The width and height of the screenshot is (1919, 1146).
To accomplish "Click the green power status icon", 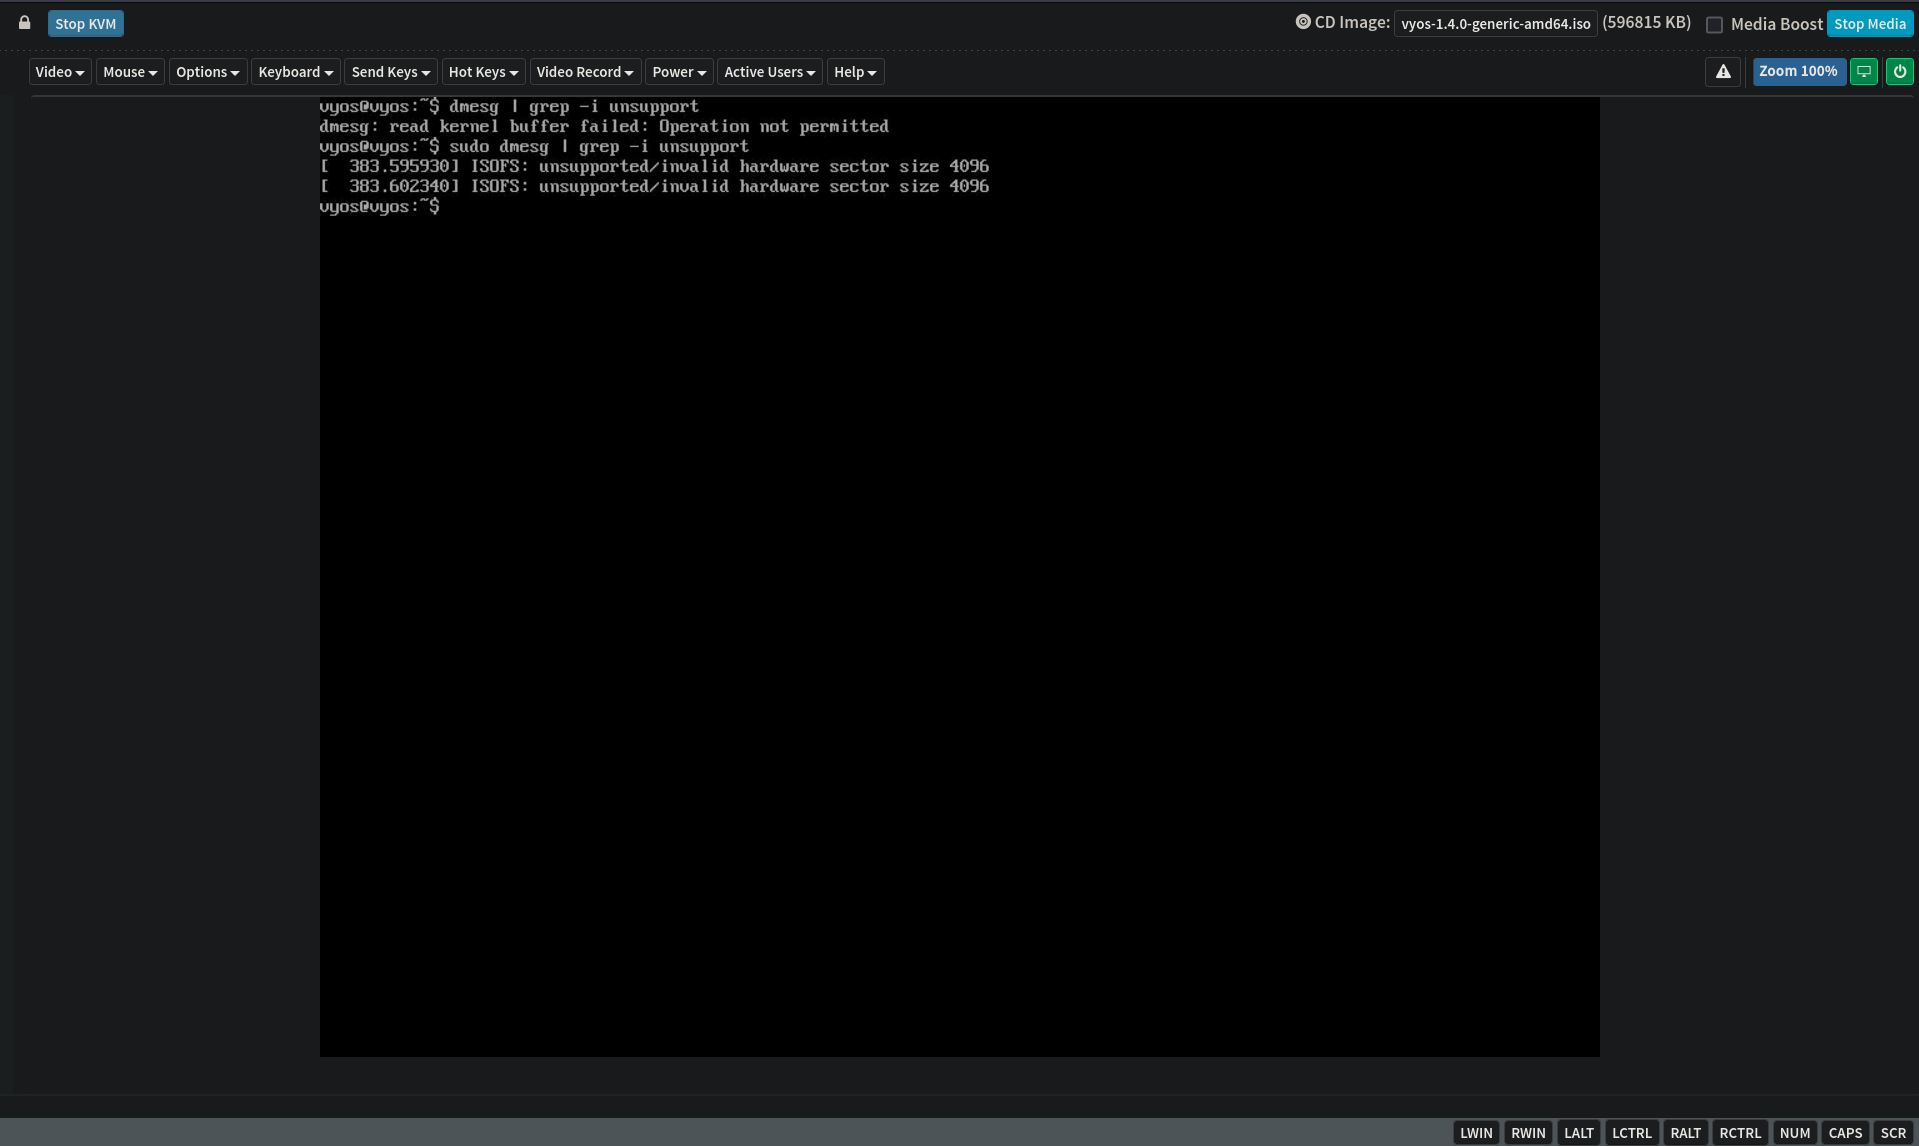I will point(1899,72).
